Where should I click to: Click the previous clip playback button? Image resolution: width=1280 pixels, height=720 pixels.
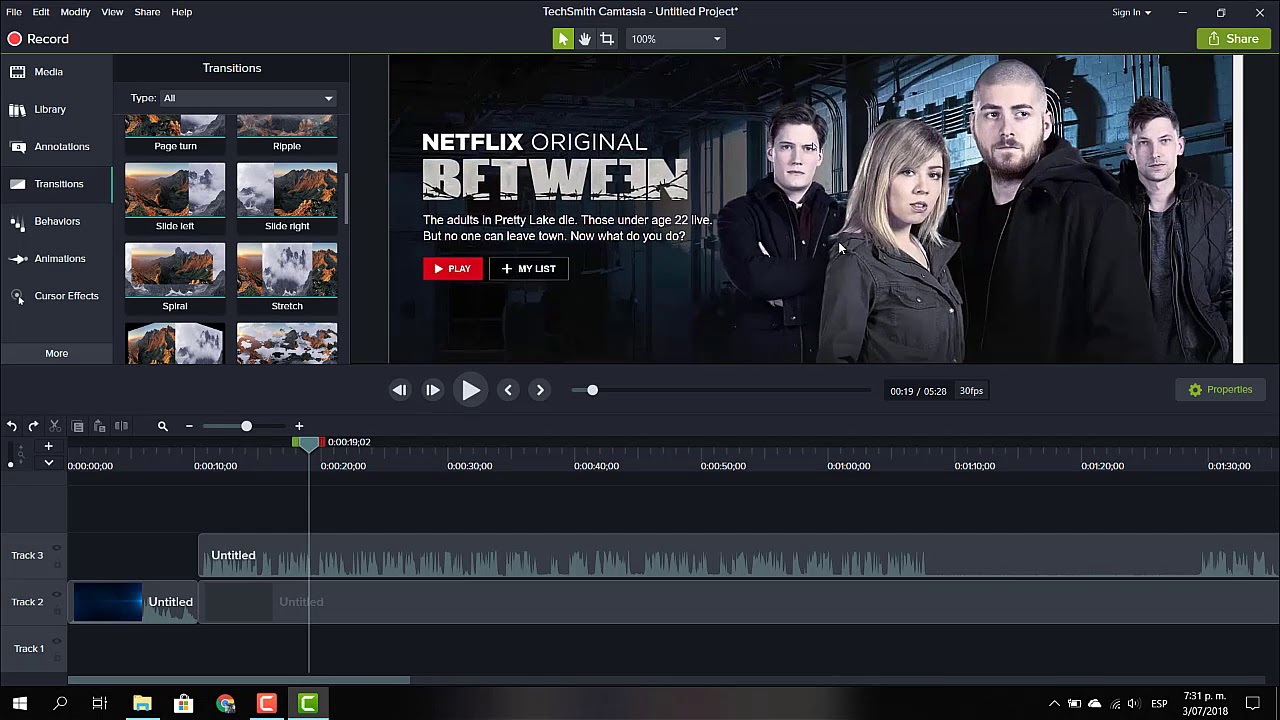pos(399,390)
